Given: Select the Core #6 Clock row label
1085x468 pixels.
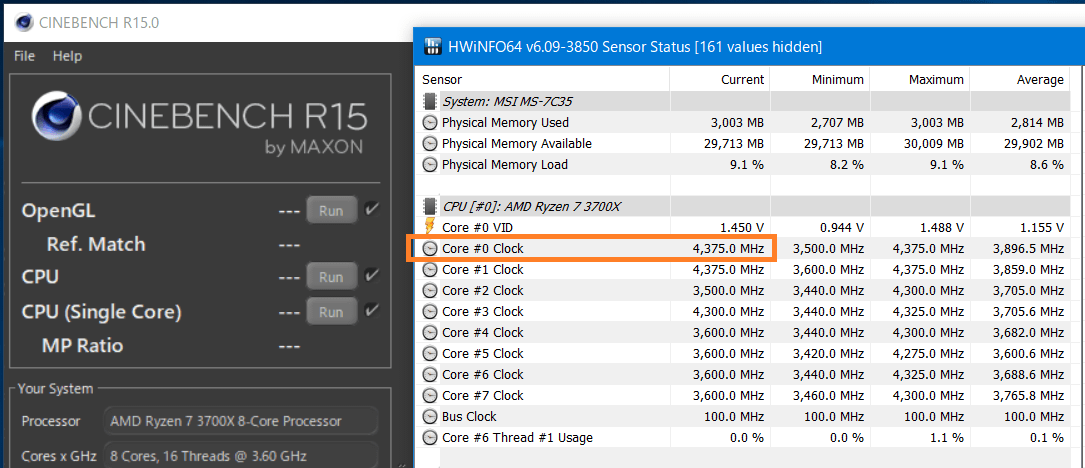Looking at the screenshot, I should tap(483, 375).
